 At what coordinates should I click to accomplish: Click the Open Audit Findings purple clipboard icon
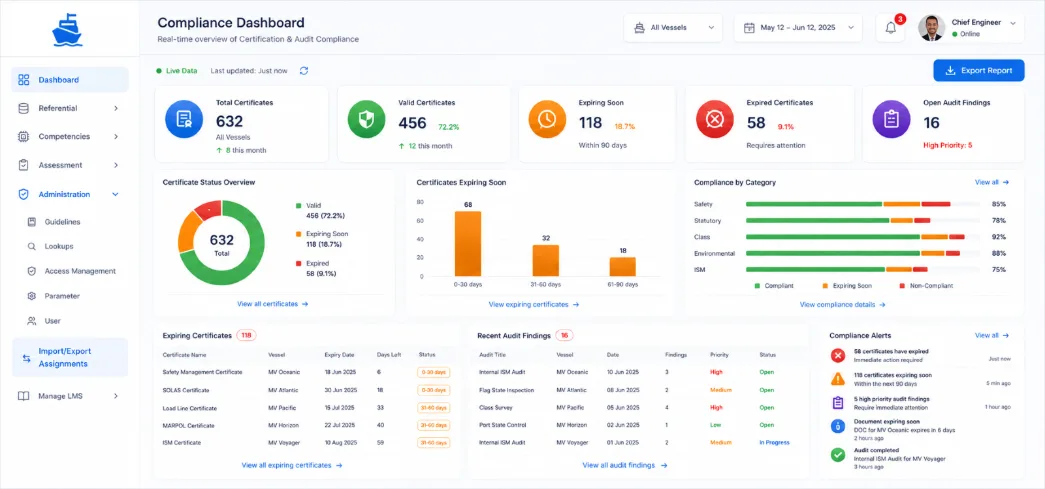click(892, 119)
